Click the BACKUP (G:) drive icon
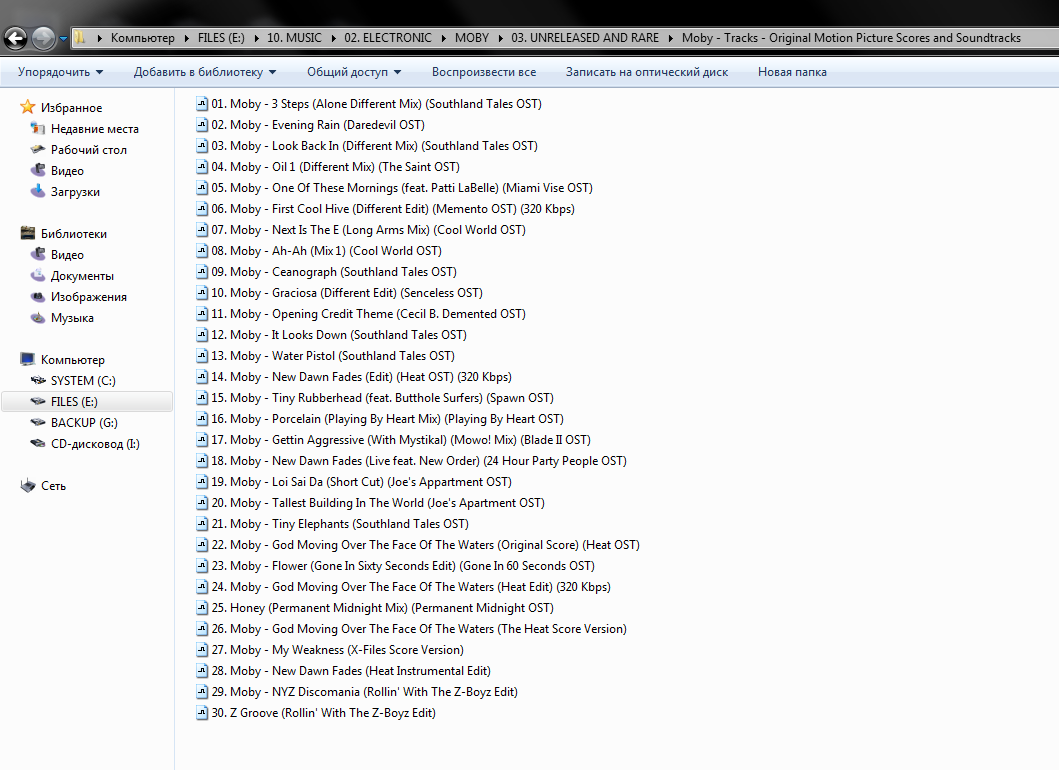Image resolution: width=1059 pixels, height=770 pixels. coord(38,422)
